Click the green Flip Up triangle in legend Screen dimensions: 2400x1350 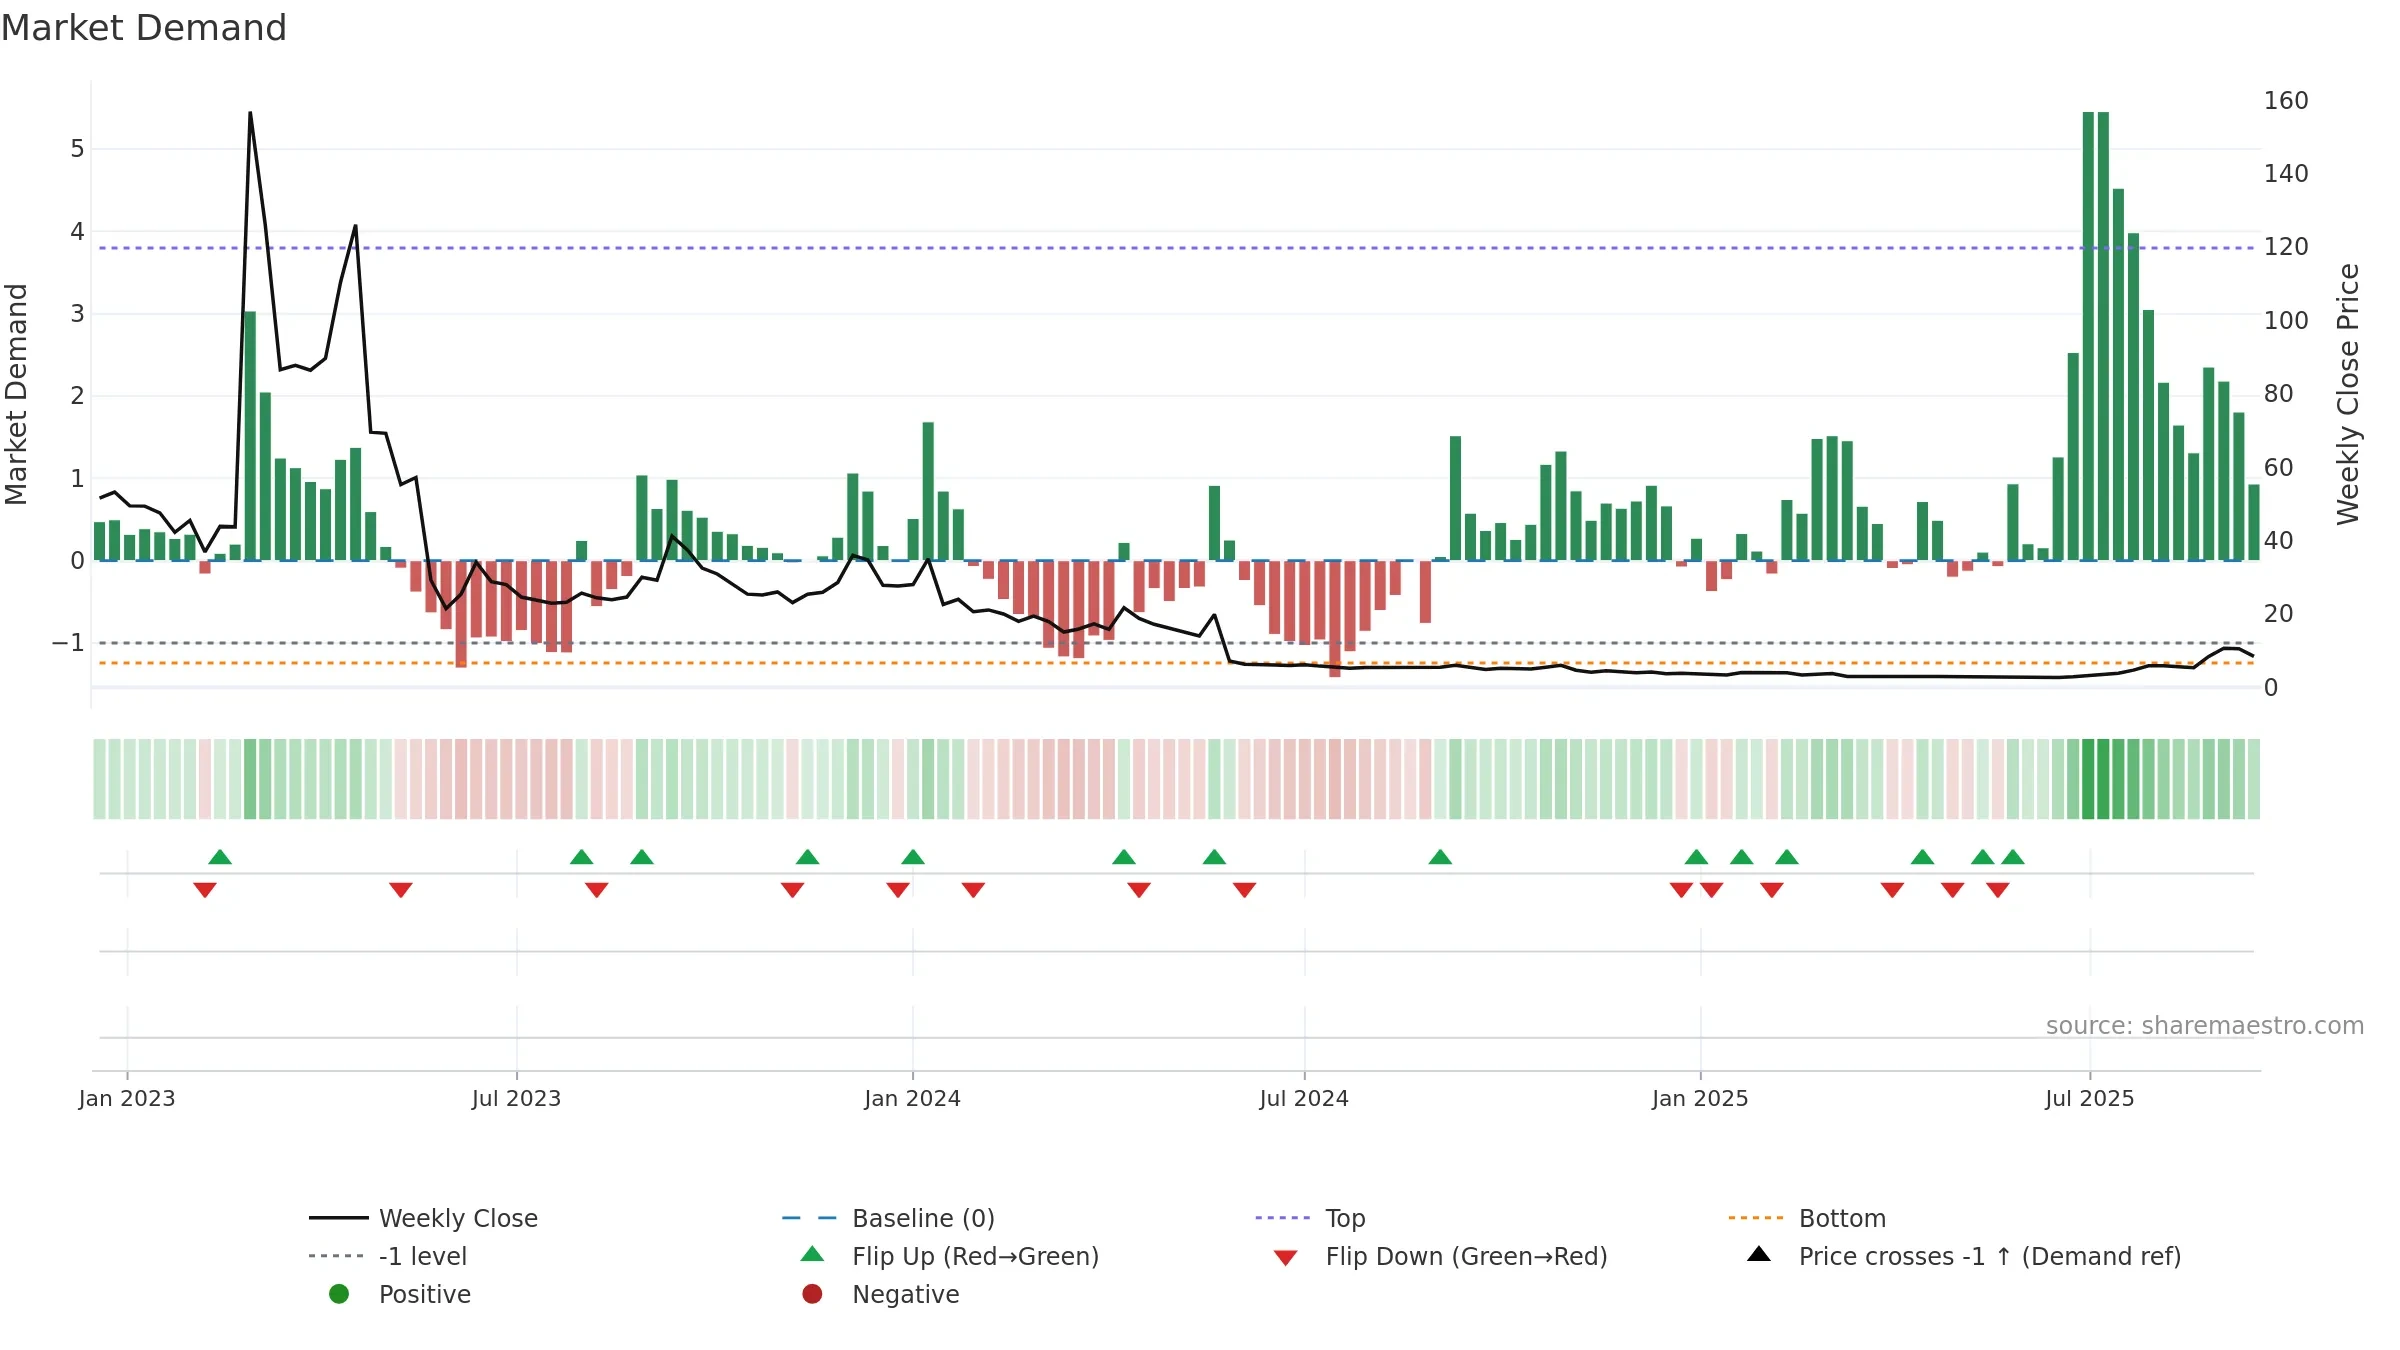pos(812,1254)
